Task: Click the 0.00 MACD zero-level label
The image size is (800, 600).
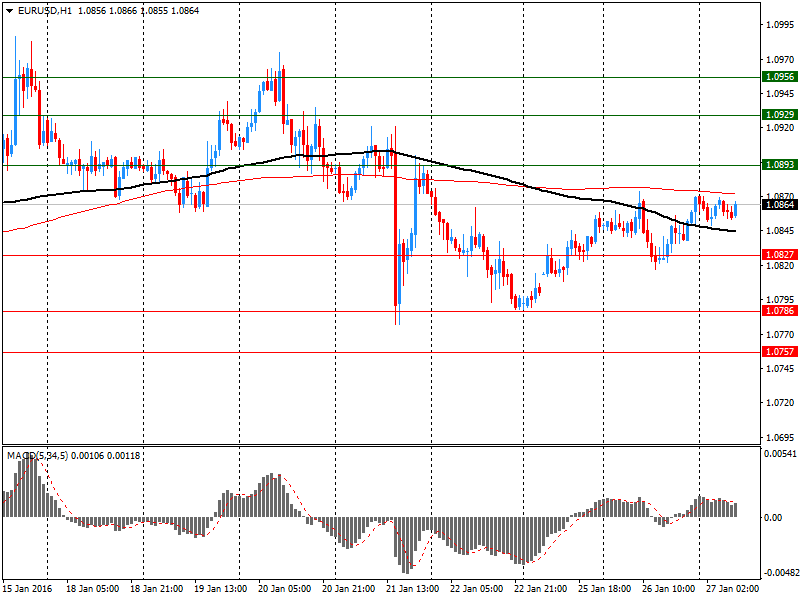Action: click(x=772, y=517)
